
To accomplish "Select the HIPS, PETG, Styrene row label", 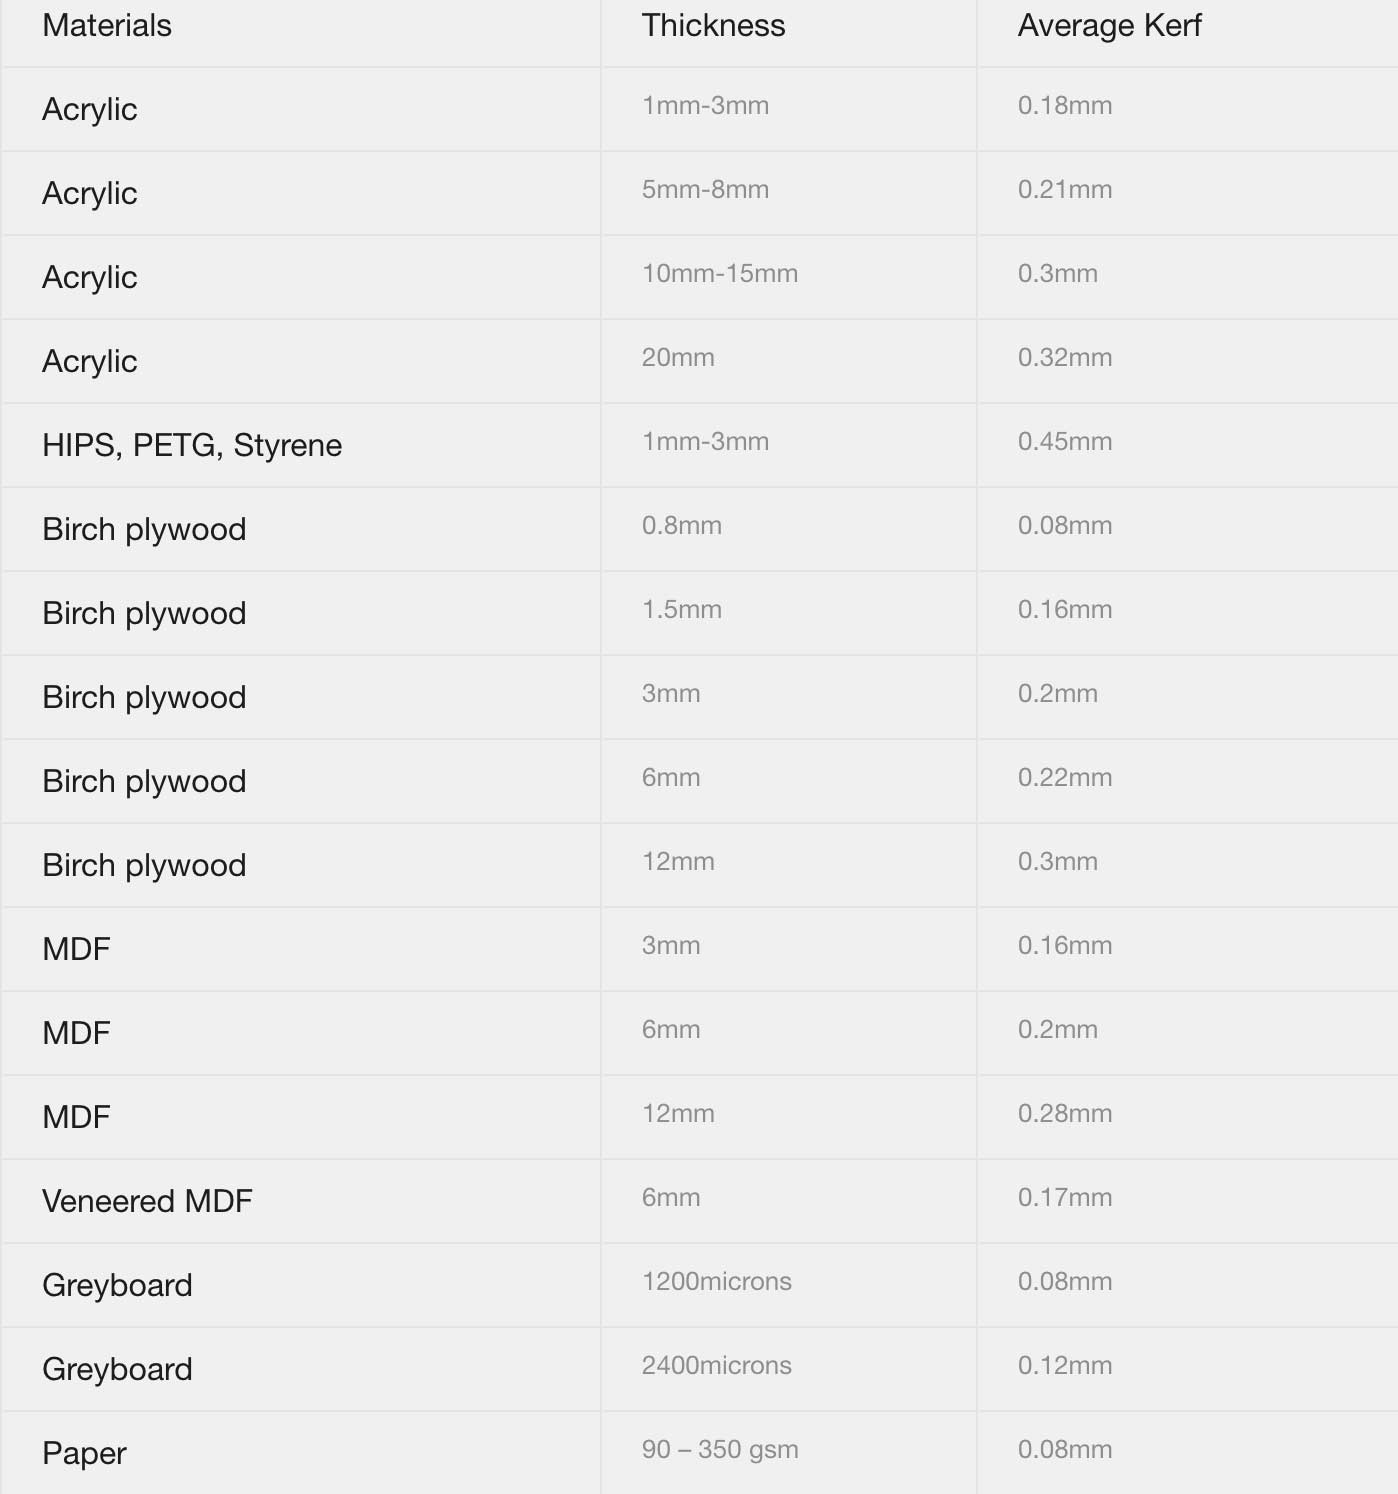I will point(192,445).
